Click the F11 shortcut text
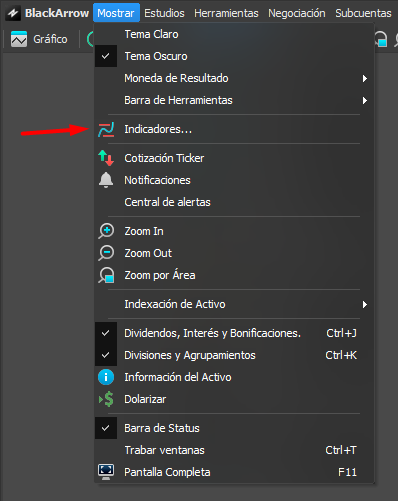 click(347, 472)
